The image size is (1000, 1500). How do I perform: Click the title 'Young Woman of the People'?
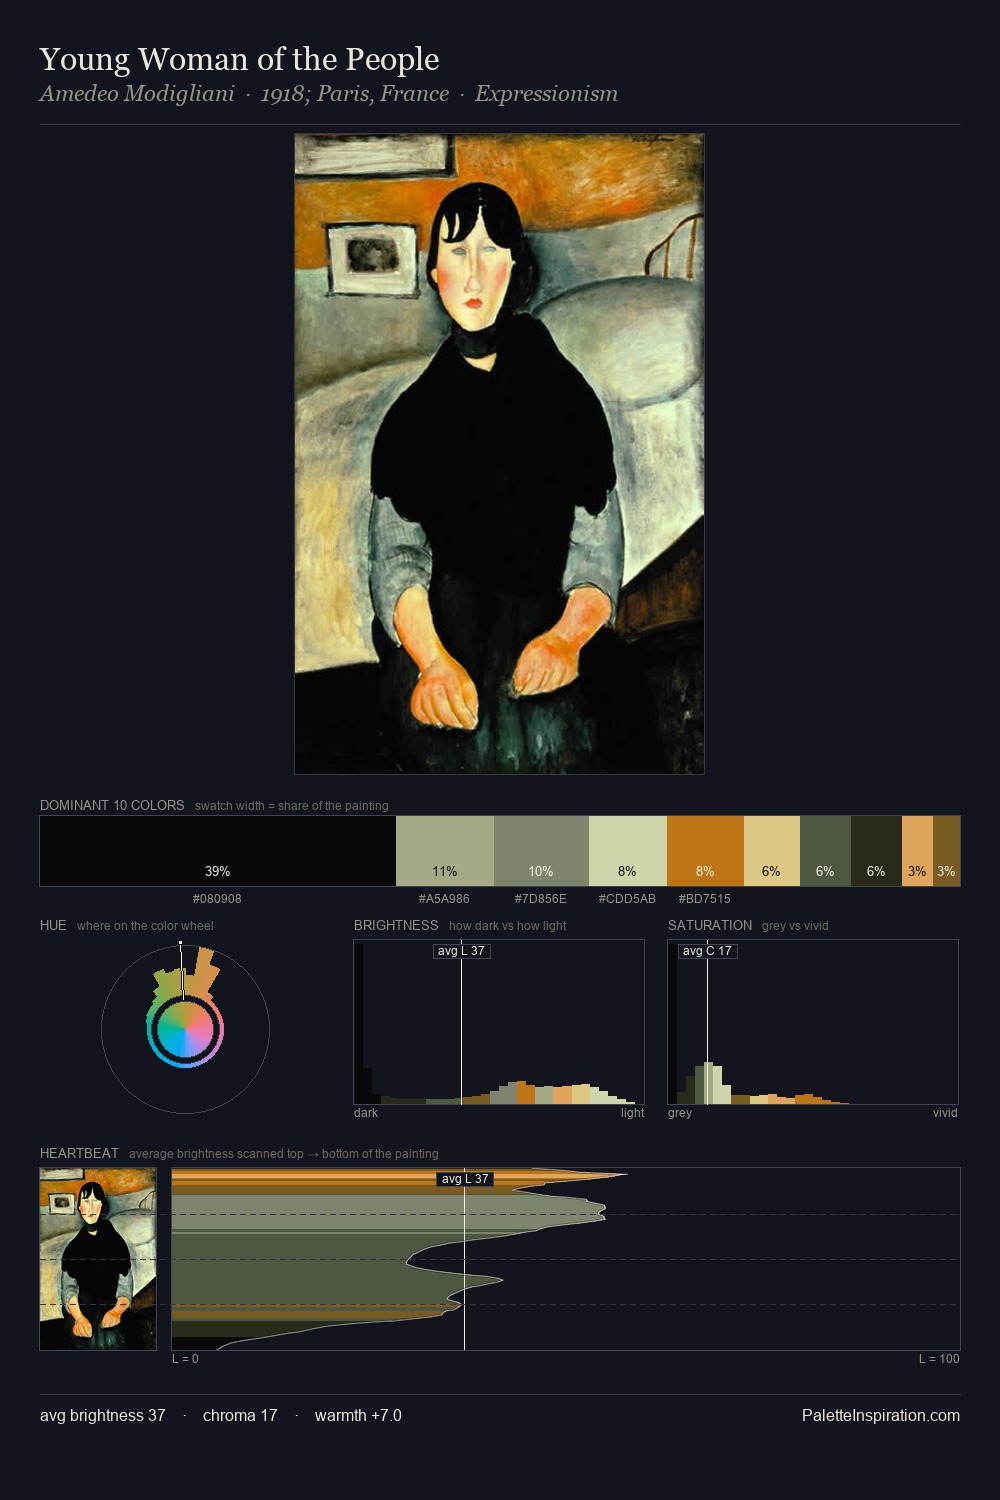coord(239,60)
